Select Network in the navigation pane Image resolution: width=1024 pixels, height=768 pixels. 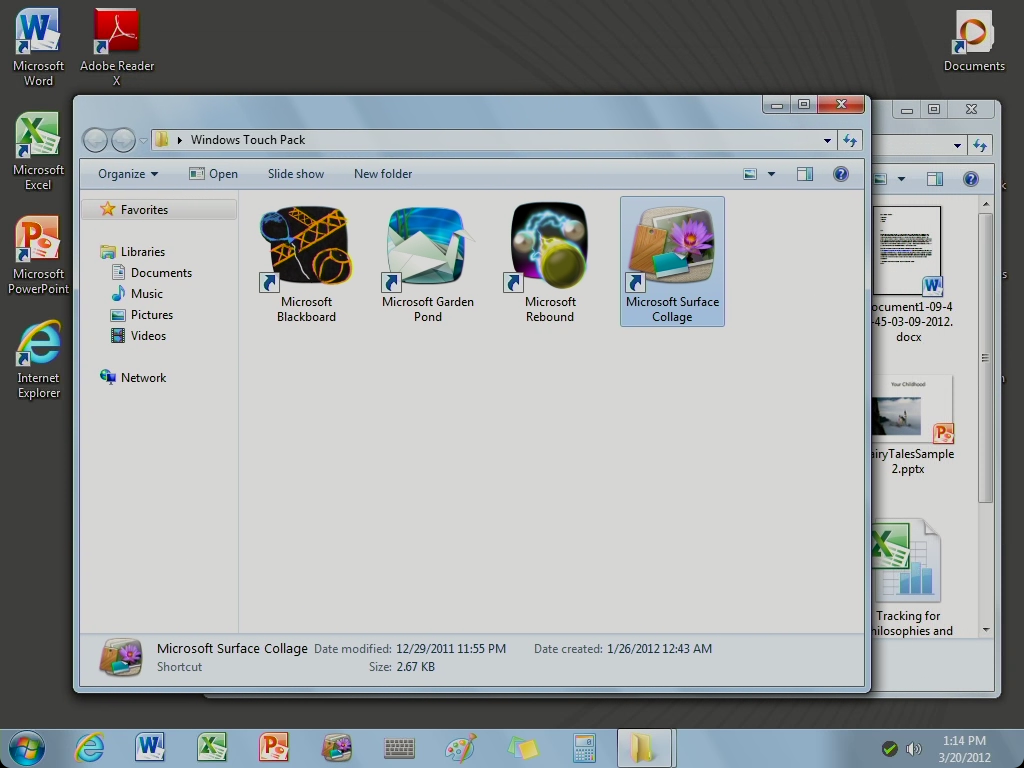pos(133,377)
